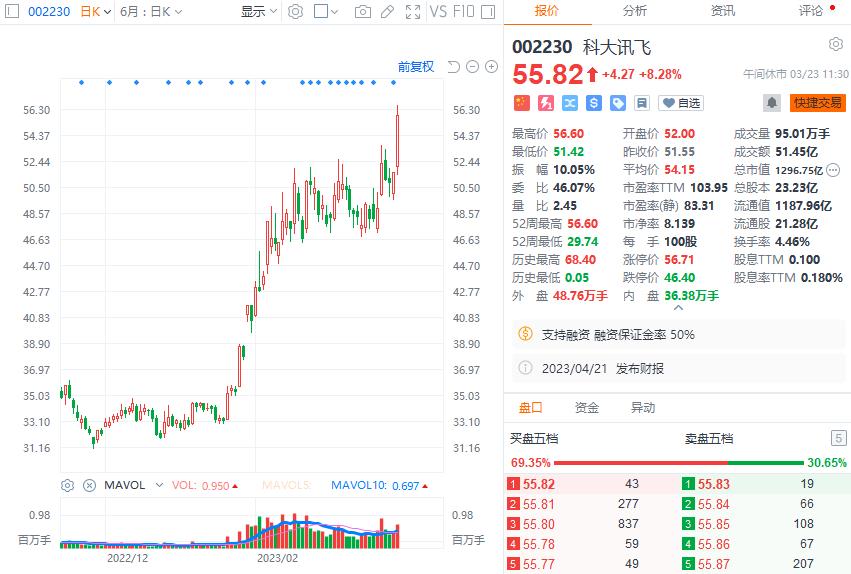Select the 盘口 tab
Viewport: 851px width, 574px height.
point(531,407)
